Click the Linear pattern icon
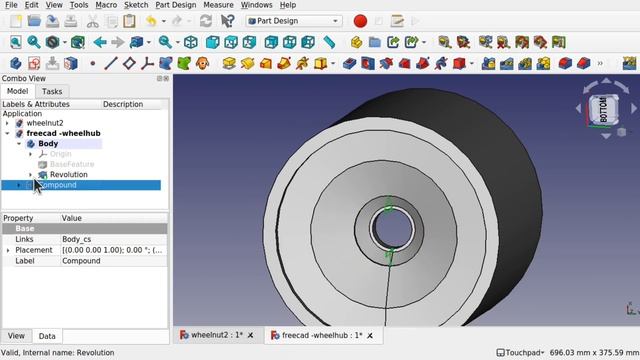Screen dimensions: 640x360 tap(507, 63)
